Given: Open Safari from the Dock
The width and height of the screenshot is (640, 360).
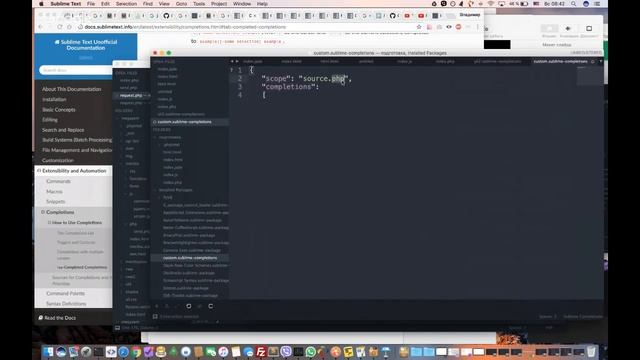Looking at the screenshot, I should tap(123, 351).
